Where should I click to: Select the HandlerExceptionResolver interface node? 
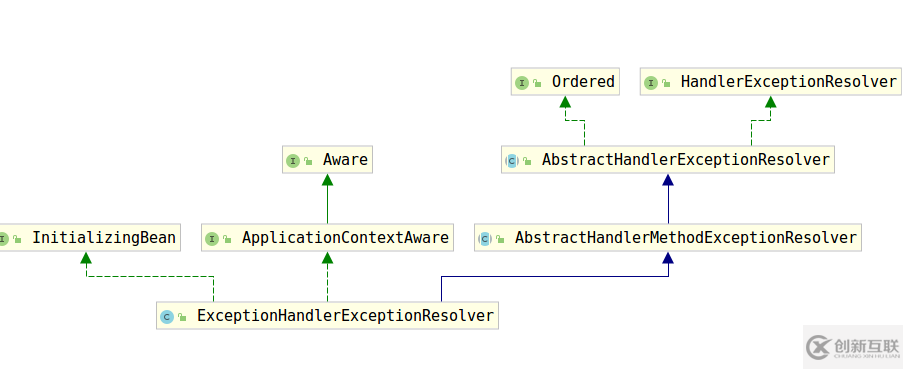771,81
